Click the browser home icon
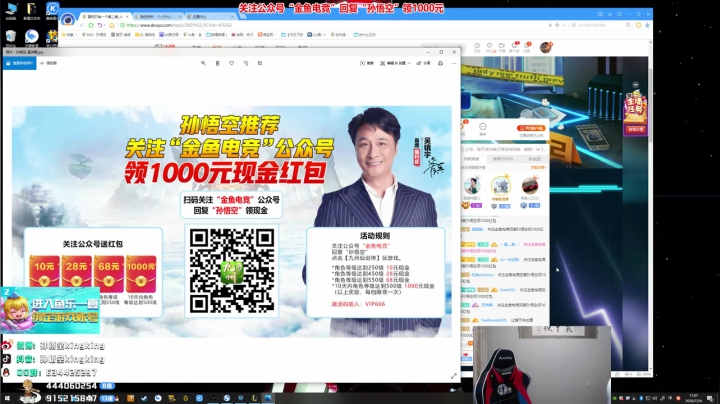 (x=112, y=25)
